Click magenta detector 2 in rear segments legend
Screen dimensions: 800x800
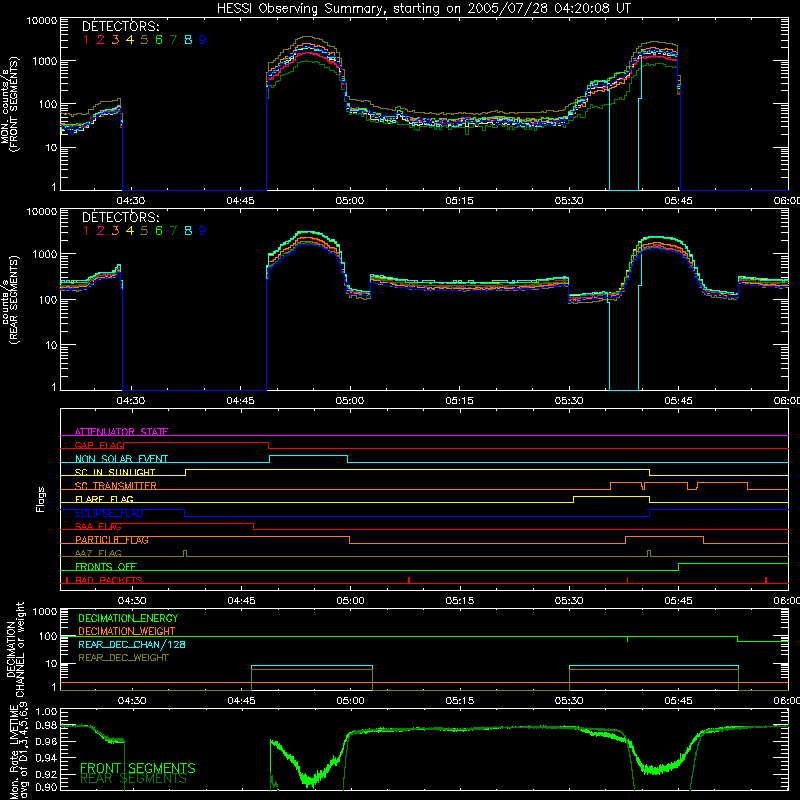[x=101, y=231]
